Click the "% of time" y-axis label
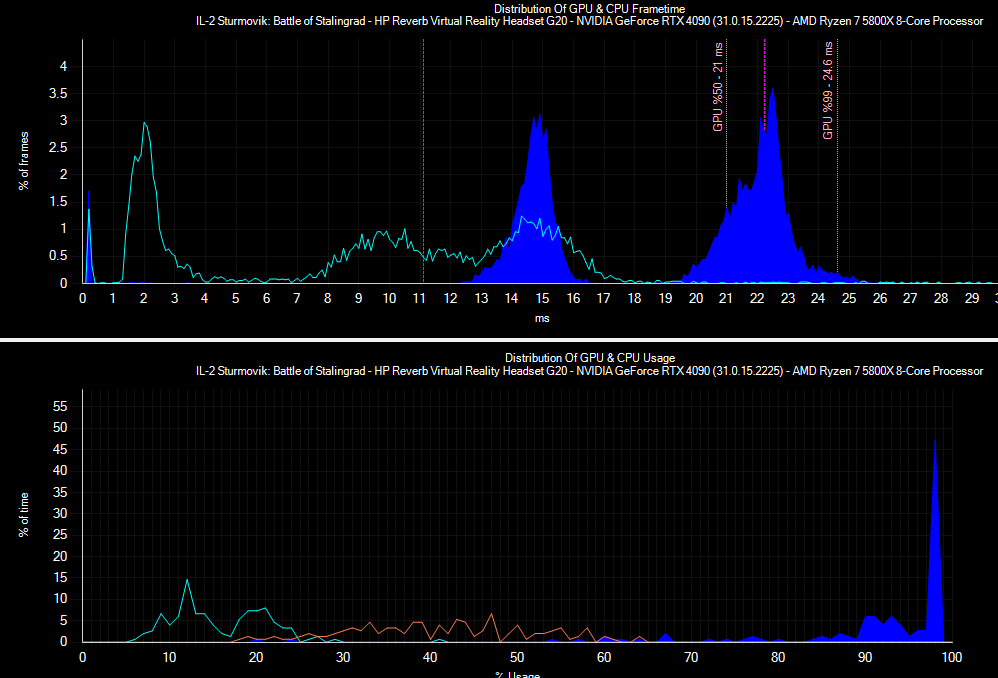The width and height of the screenshot is (998, 678). (x=24, y=512)
